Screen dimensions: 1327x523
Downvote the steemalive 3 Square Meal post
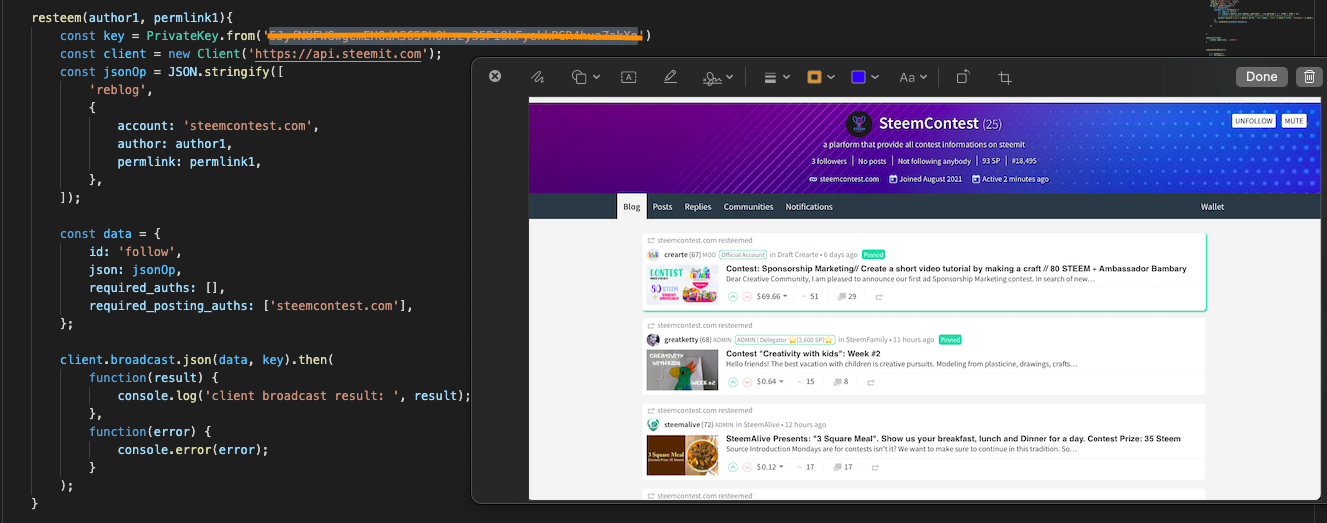[747, 467]
